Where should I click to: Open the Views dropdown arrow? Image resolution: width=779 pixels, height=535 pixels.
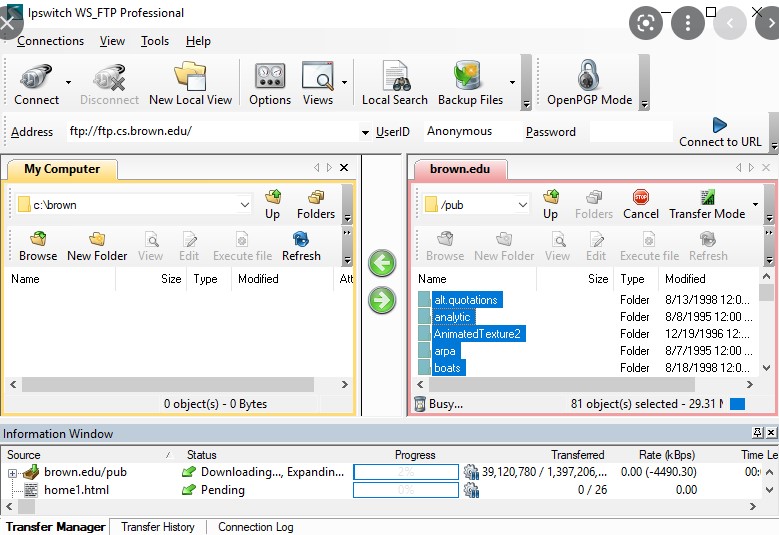tap(344, 82)
